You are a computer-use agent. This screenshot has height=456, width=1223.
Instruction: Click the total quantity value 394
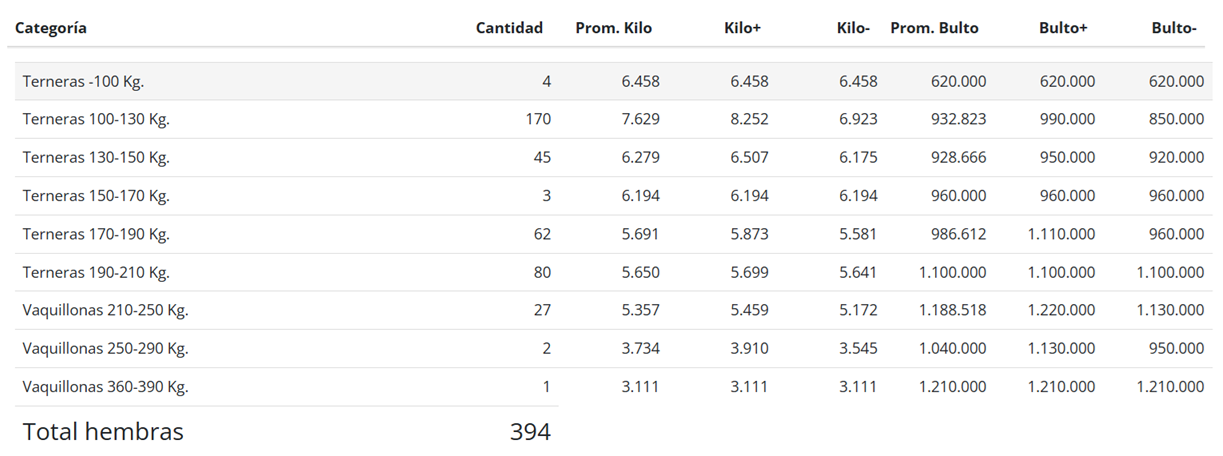(530, 432)
